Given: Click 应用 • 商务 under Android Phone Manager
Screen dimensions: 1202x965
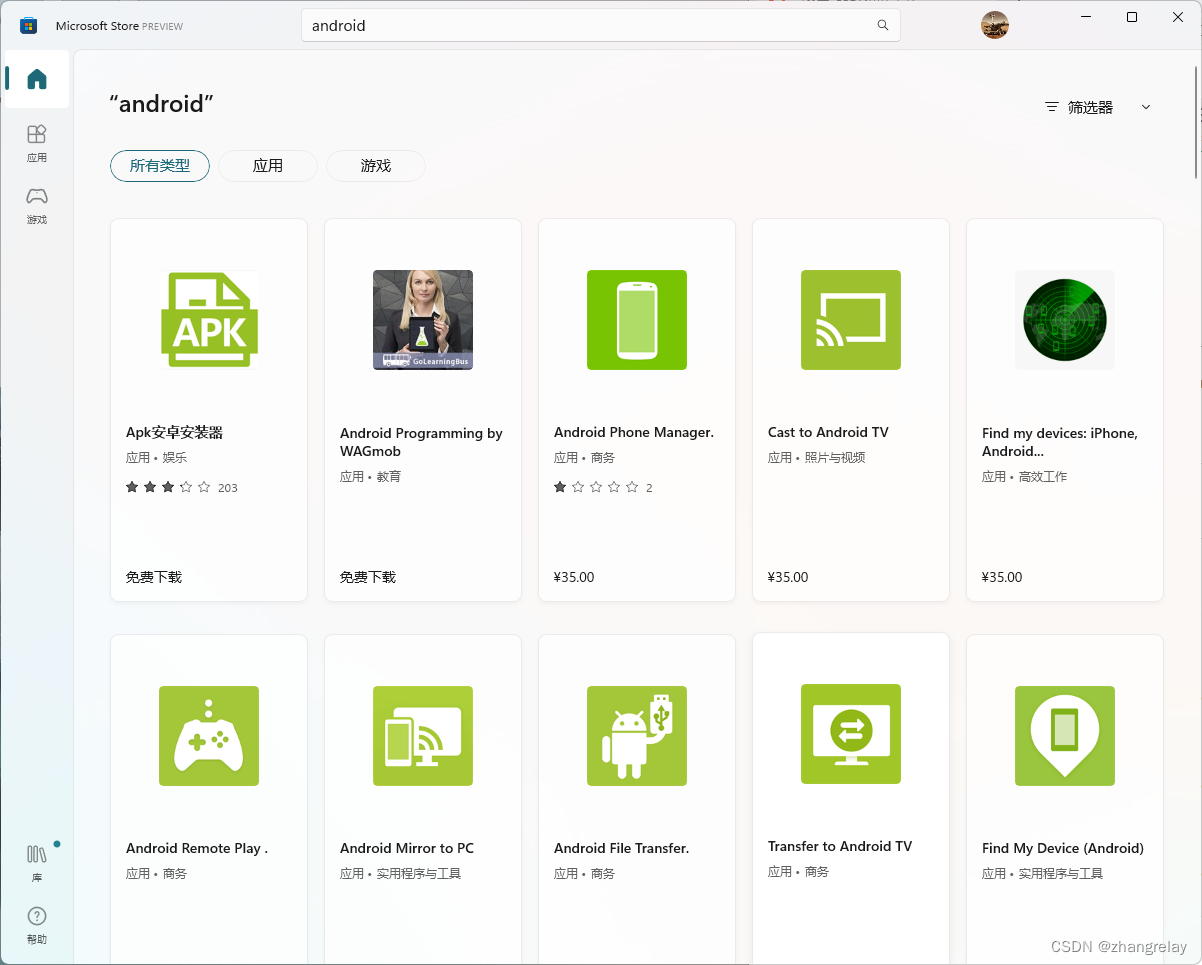Looking at the screenshot, I should point(584,458).
